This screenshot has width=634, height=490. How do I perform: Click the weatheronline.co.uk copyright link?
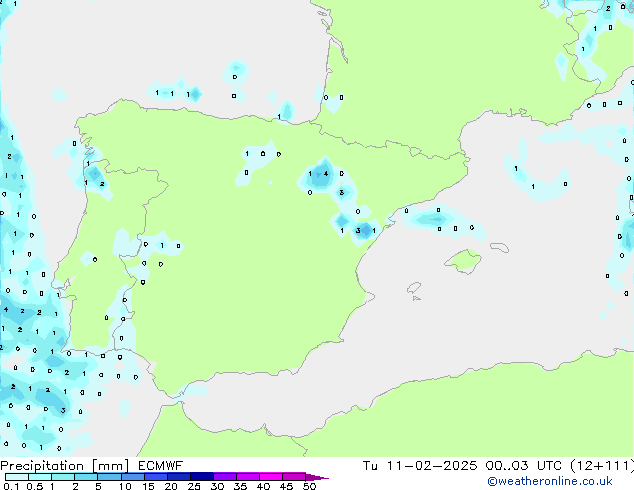coord(550,481)
